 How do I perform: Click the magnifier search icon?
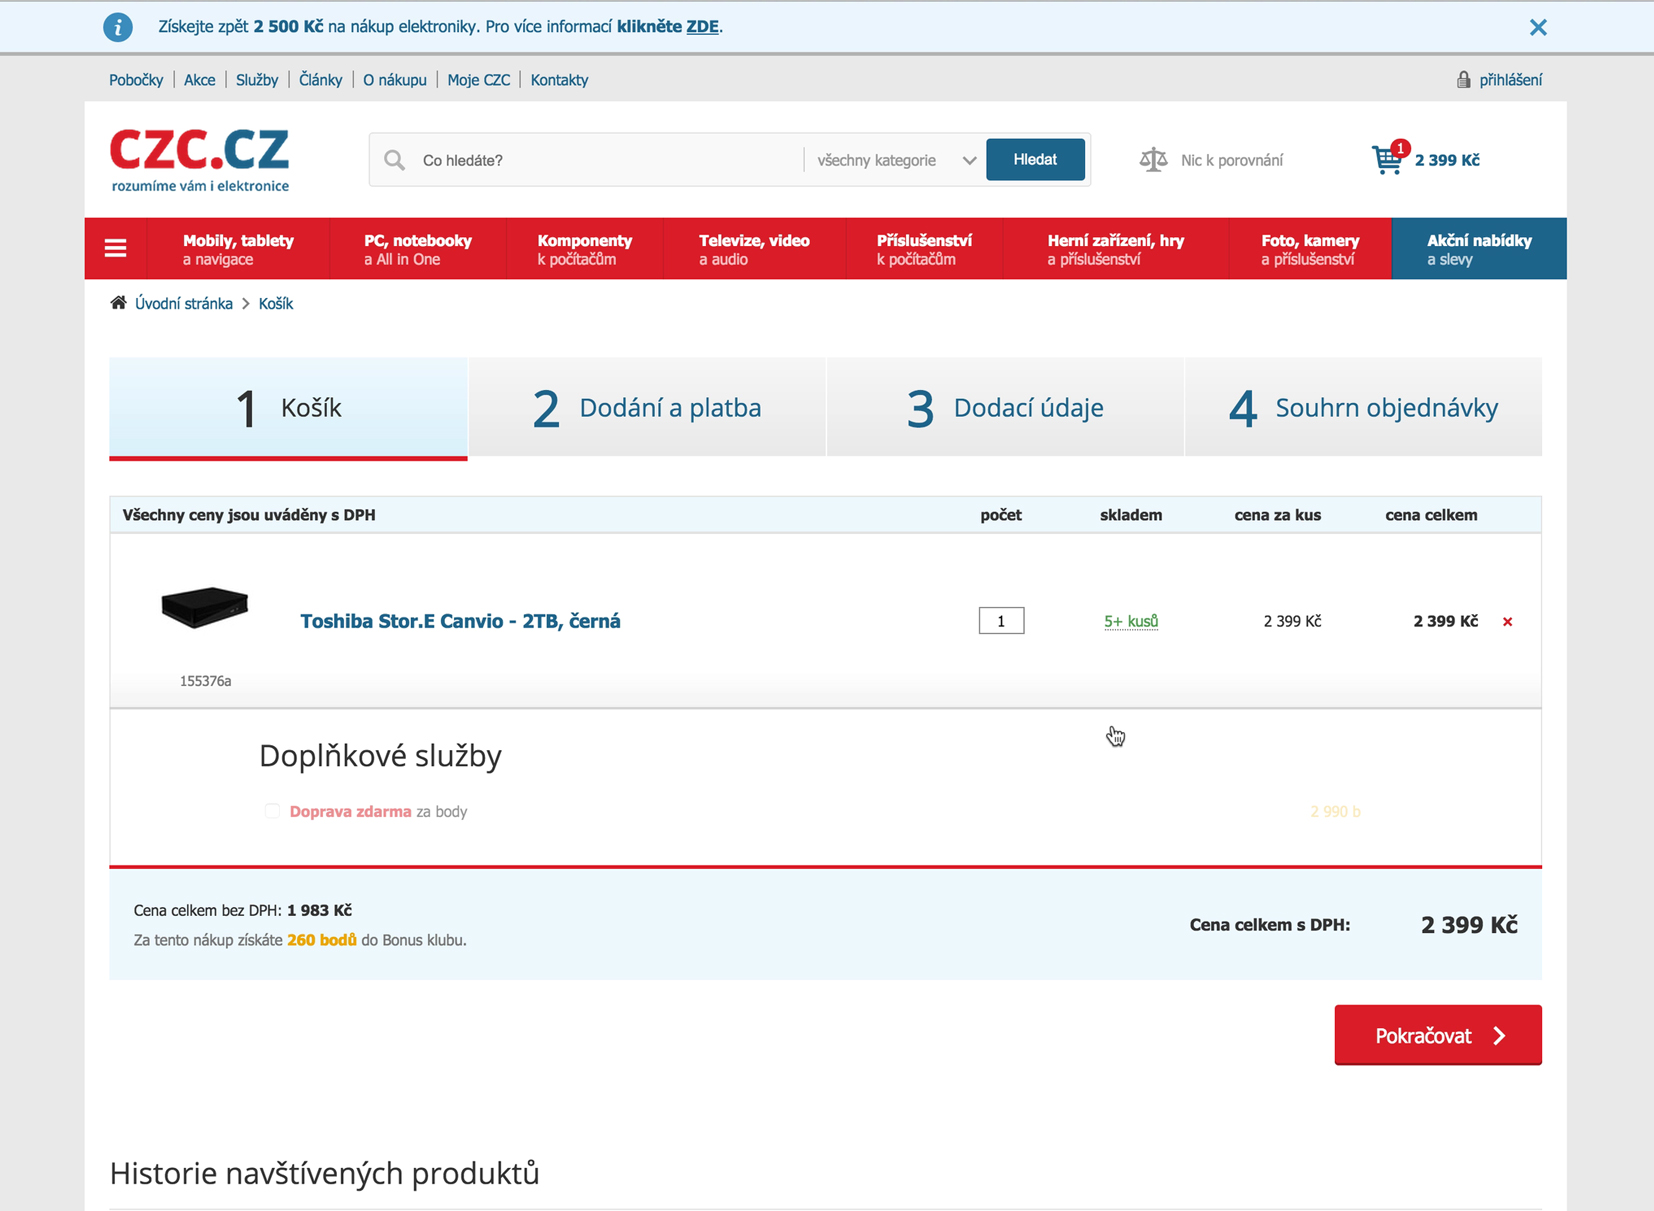[395, 160]
